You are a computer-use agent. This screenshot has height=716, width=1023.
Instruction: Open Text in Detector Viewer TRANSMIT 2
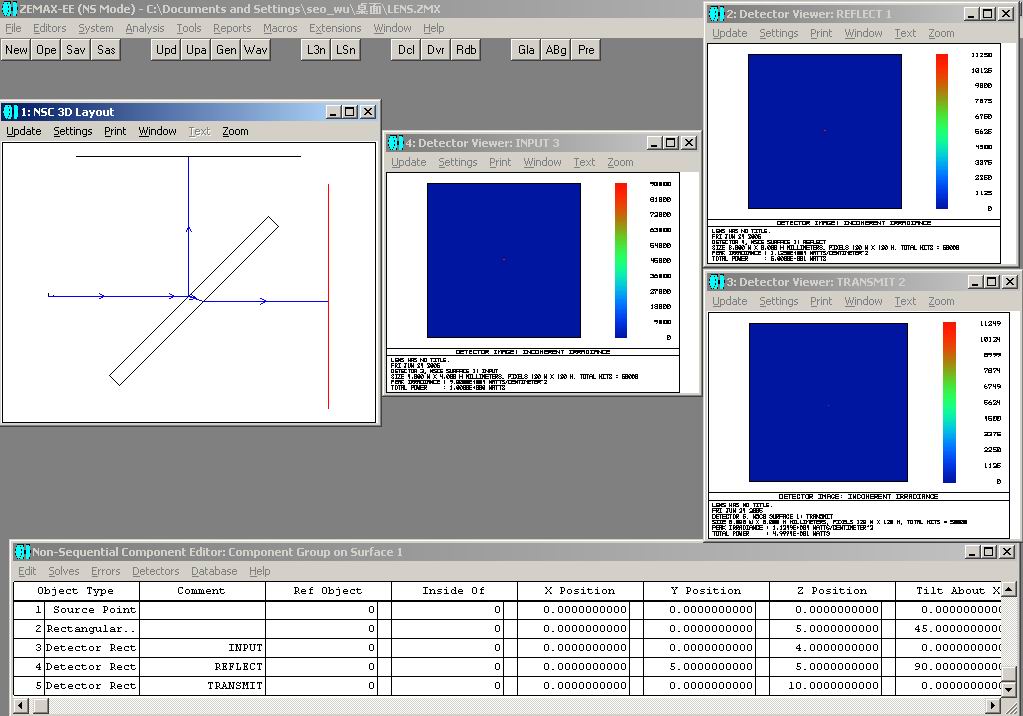pyautogui.click(x=905, y=302)
